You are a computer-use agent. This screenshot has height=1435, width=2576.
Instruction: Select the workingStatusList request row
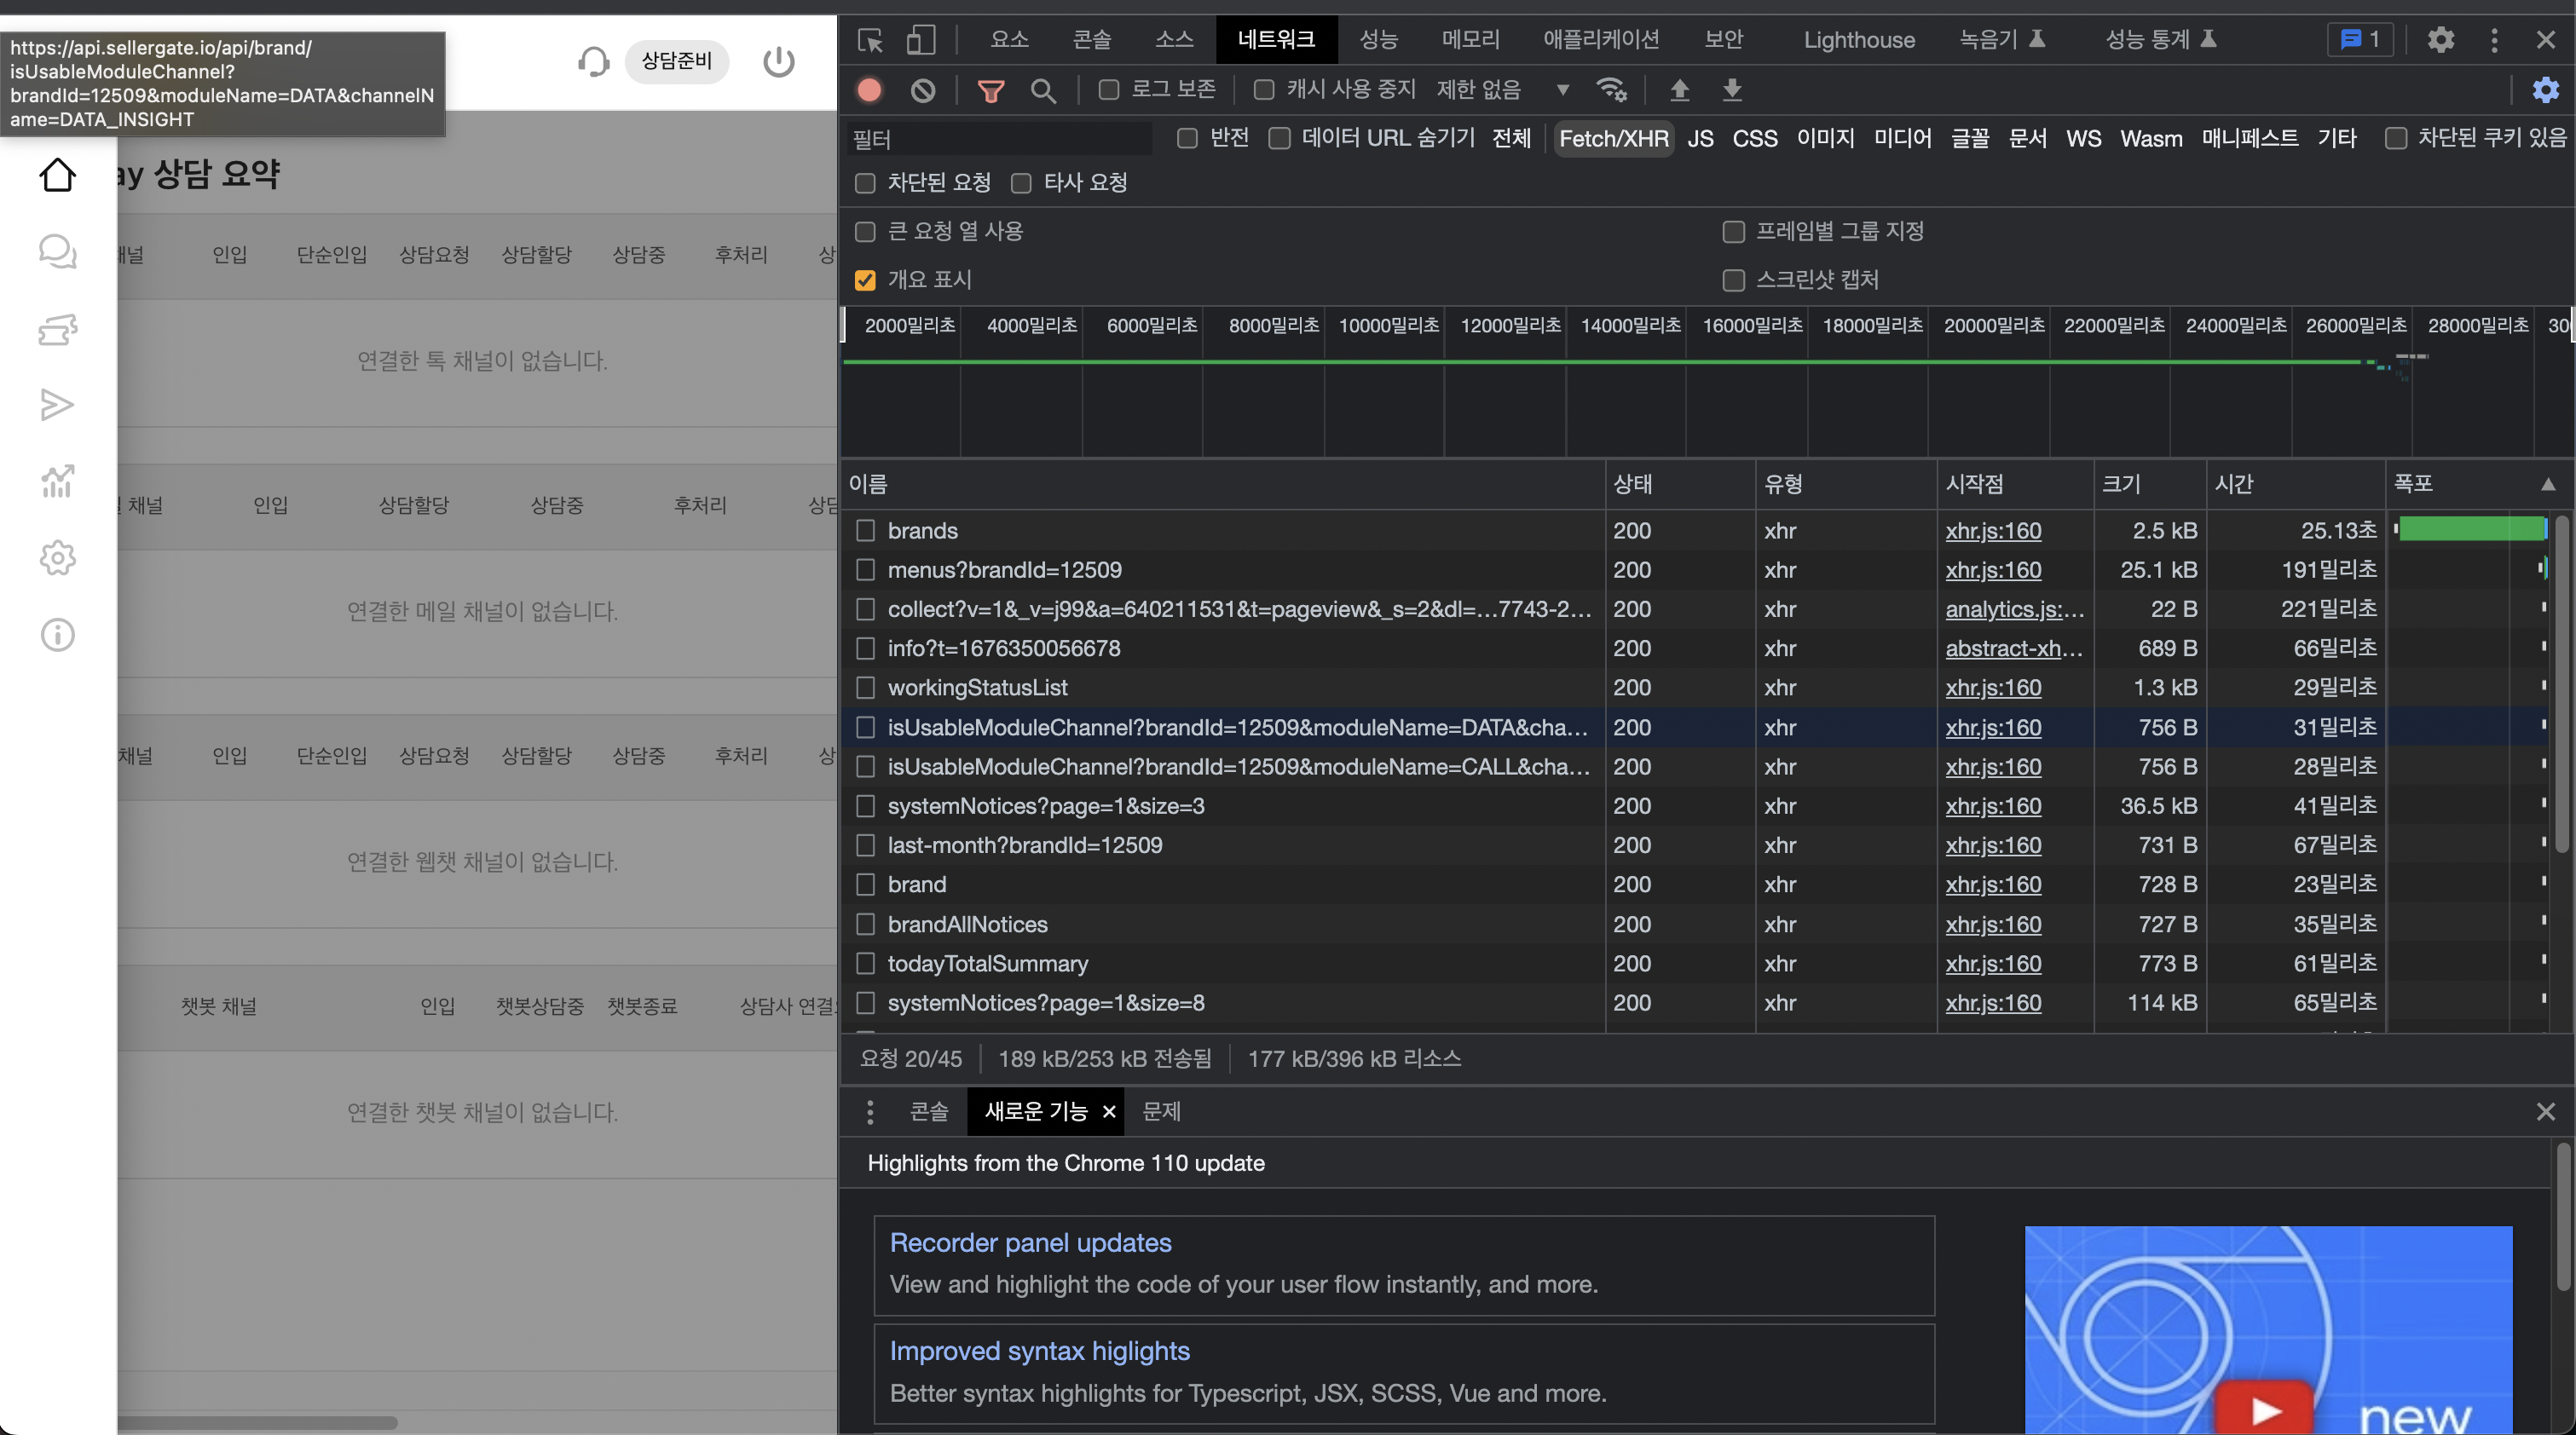pos(1695,688)
